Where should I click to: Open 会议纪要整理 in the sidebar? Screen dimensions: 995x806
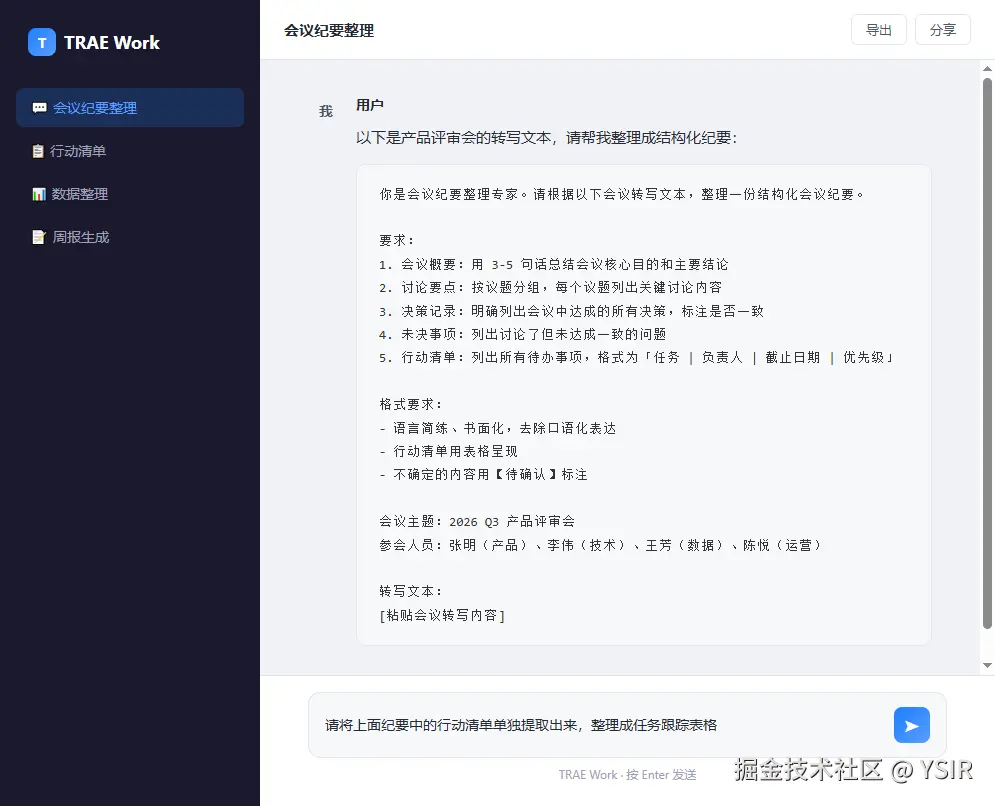tap(130, 108)
